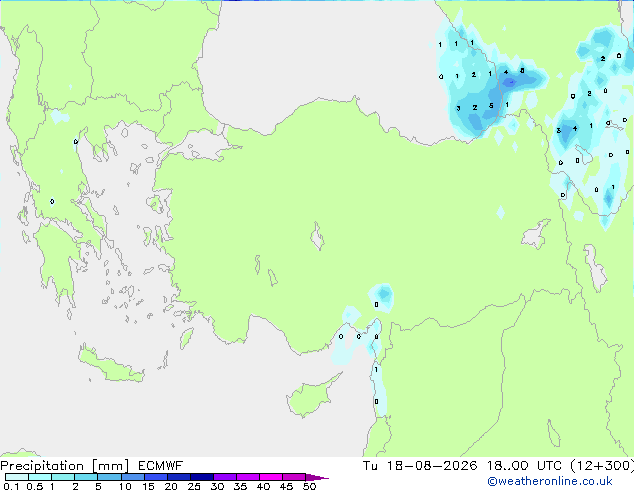Click the 'Precipitation [mm]' title text
Image resolution: width=634 pixels, height=490 pixels.
[x=65, y=466]
